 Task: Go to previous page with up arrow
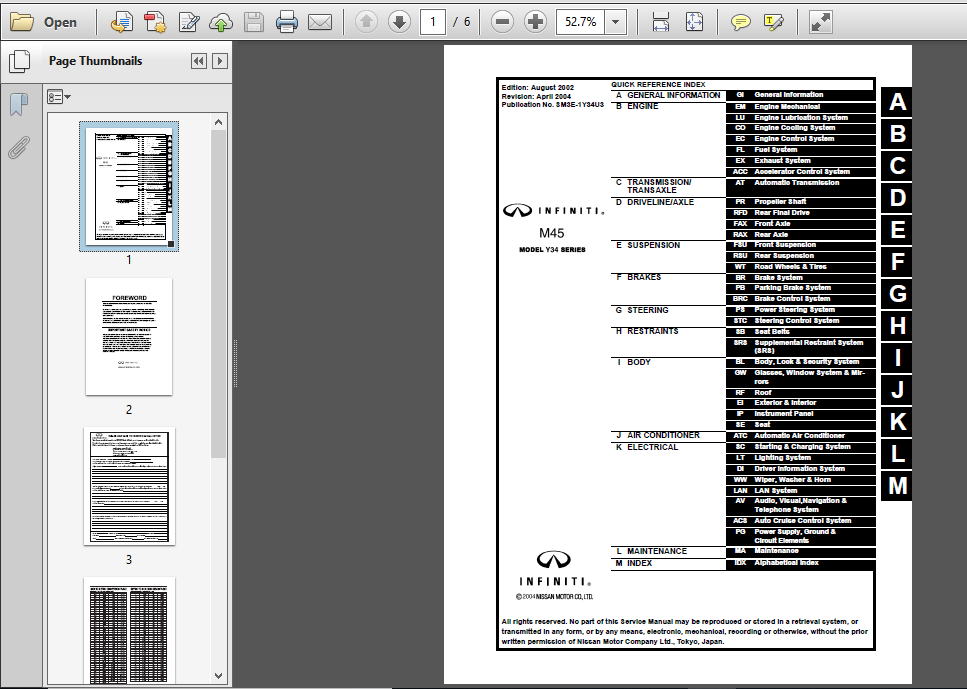coord(366,22)
